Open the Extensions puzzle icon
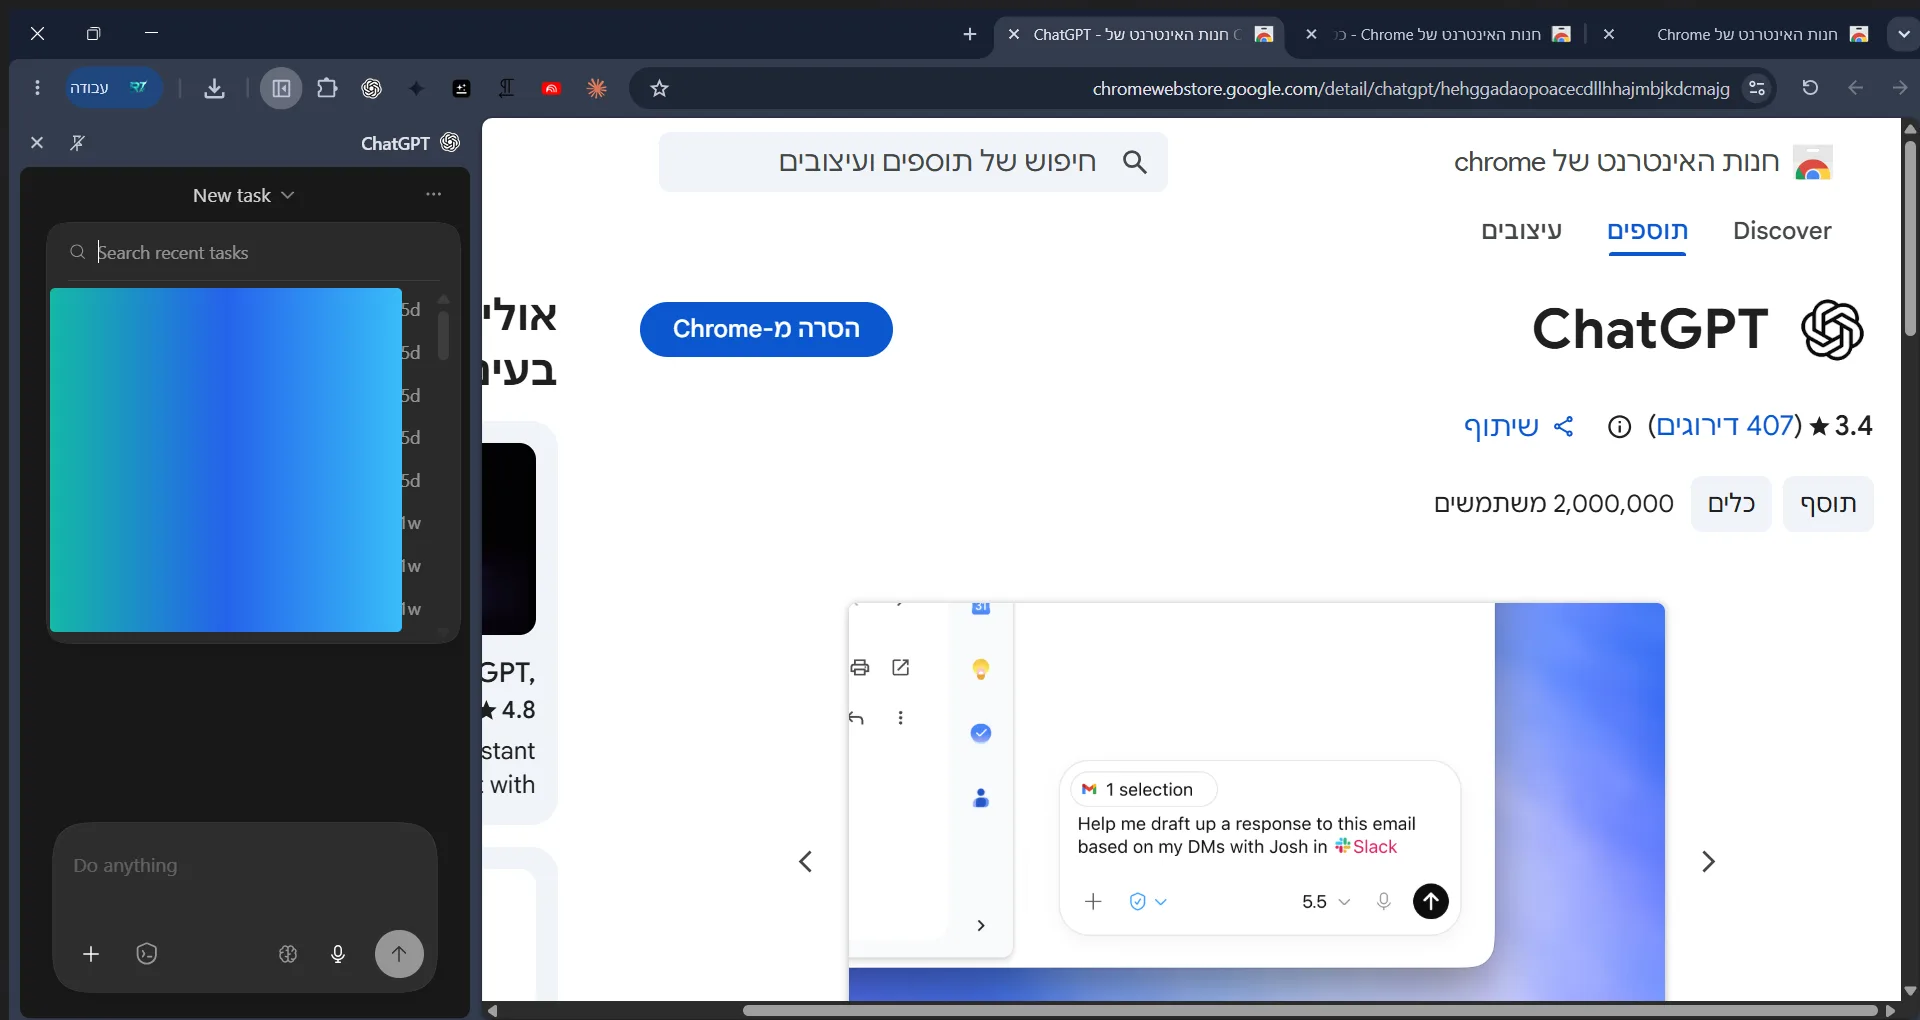 coord(327,88)
